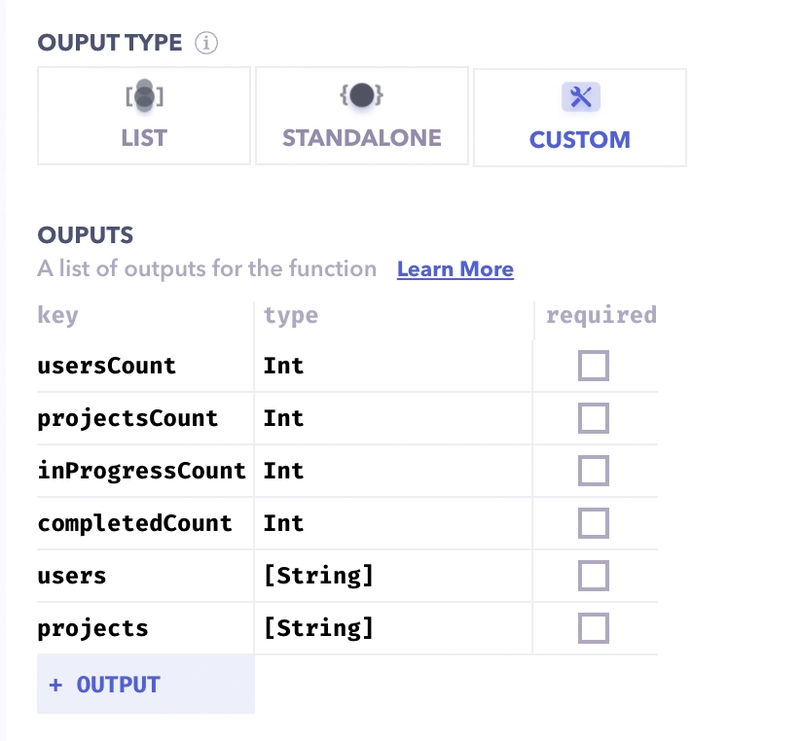Click the CUSTOM tools icon
This screenshot has width=800, height=741.
click(x=581, y=97)
